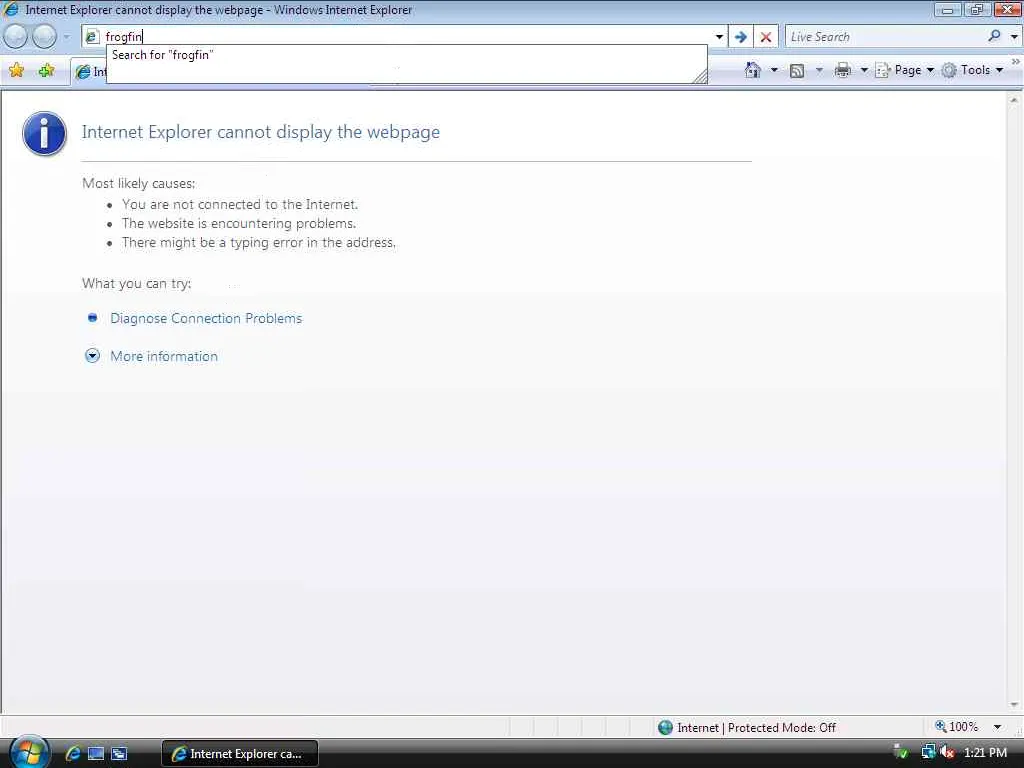
Task: Click inside the address bar text field
Action: (x=405, y=37)
